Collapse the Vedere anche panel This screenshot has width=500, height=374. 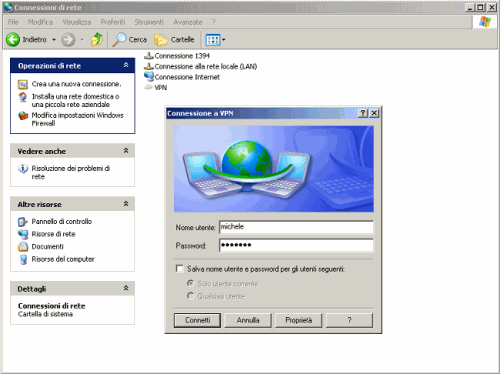coord(126,151)
